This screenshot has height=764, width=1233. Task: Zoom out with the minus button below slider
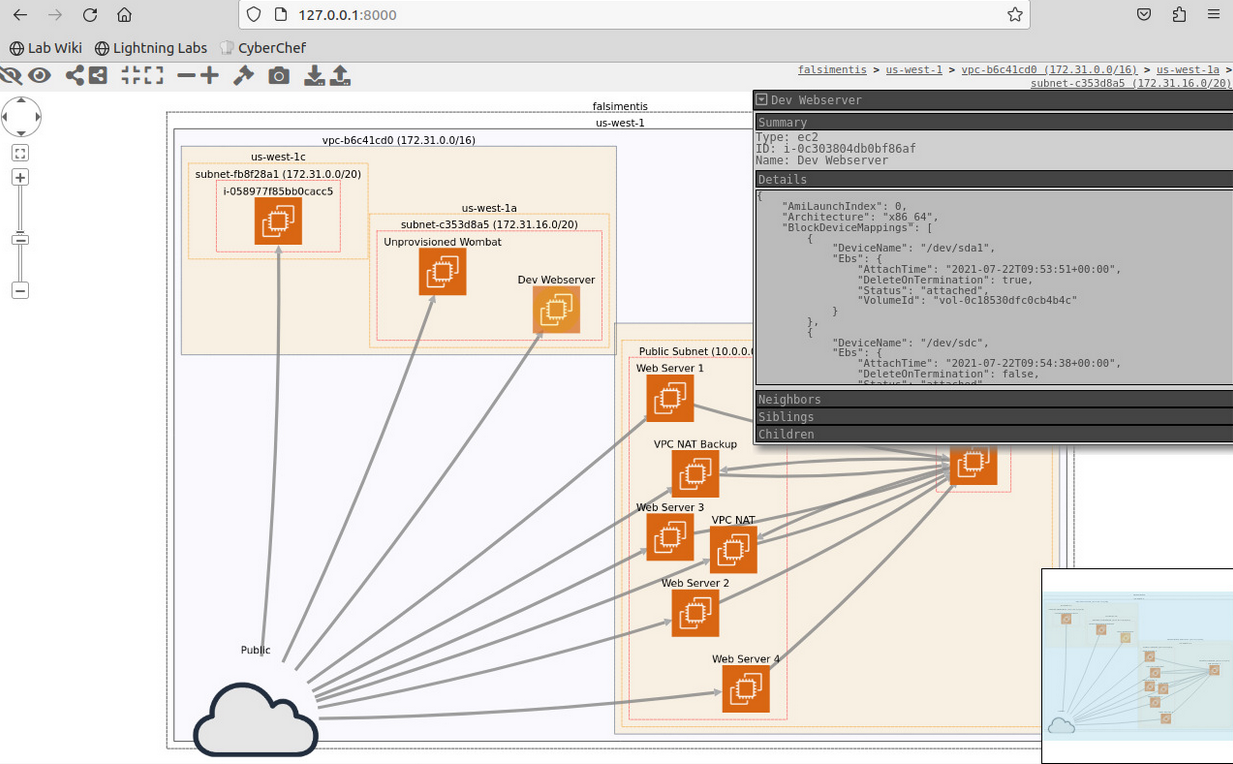[x=20, y=290]
